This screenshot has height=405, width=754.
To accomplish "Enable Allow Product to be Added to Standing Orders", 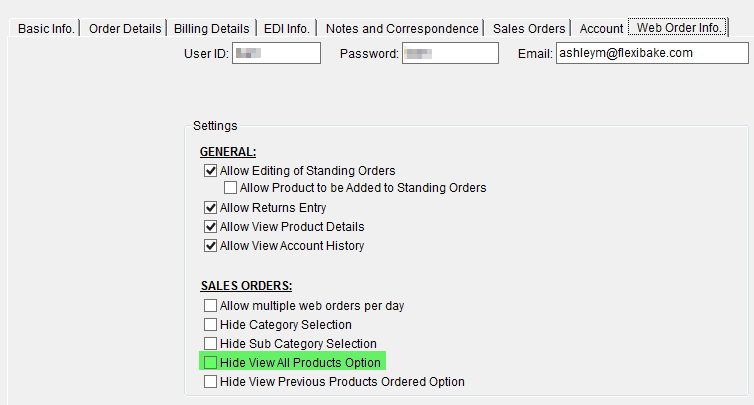I will click(230, 188).
